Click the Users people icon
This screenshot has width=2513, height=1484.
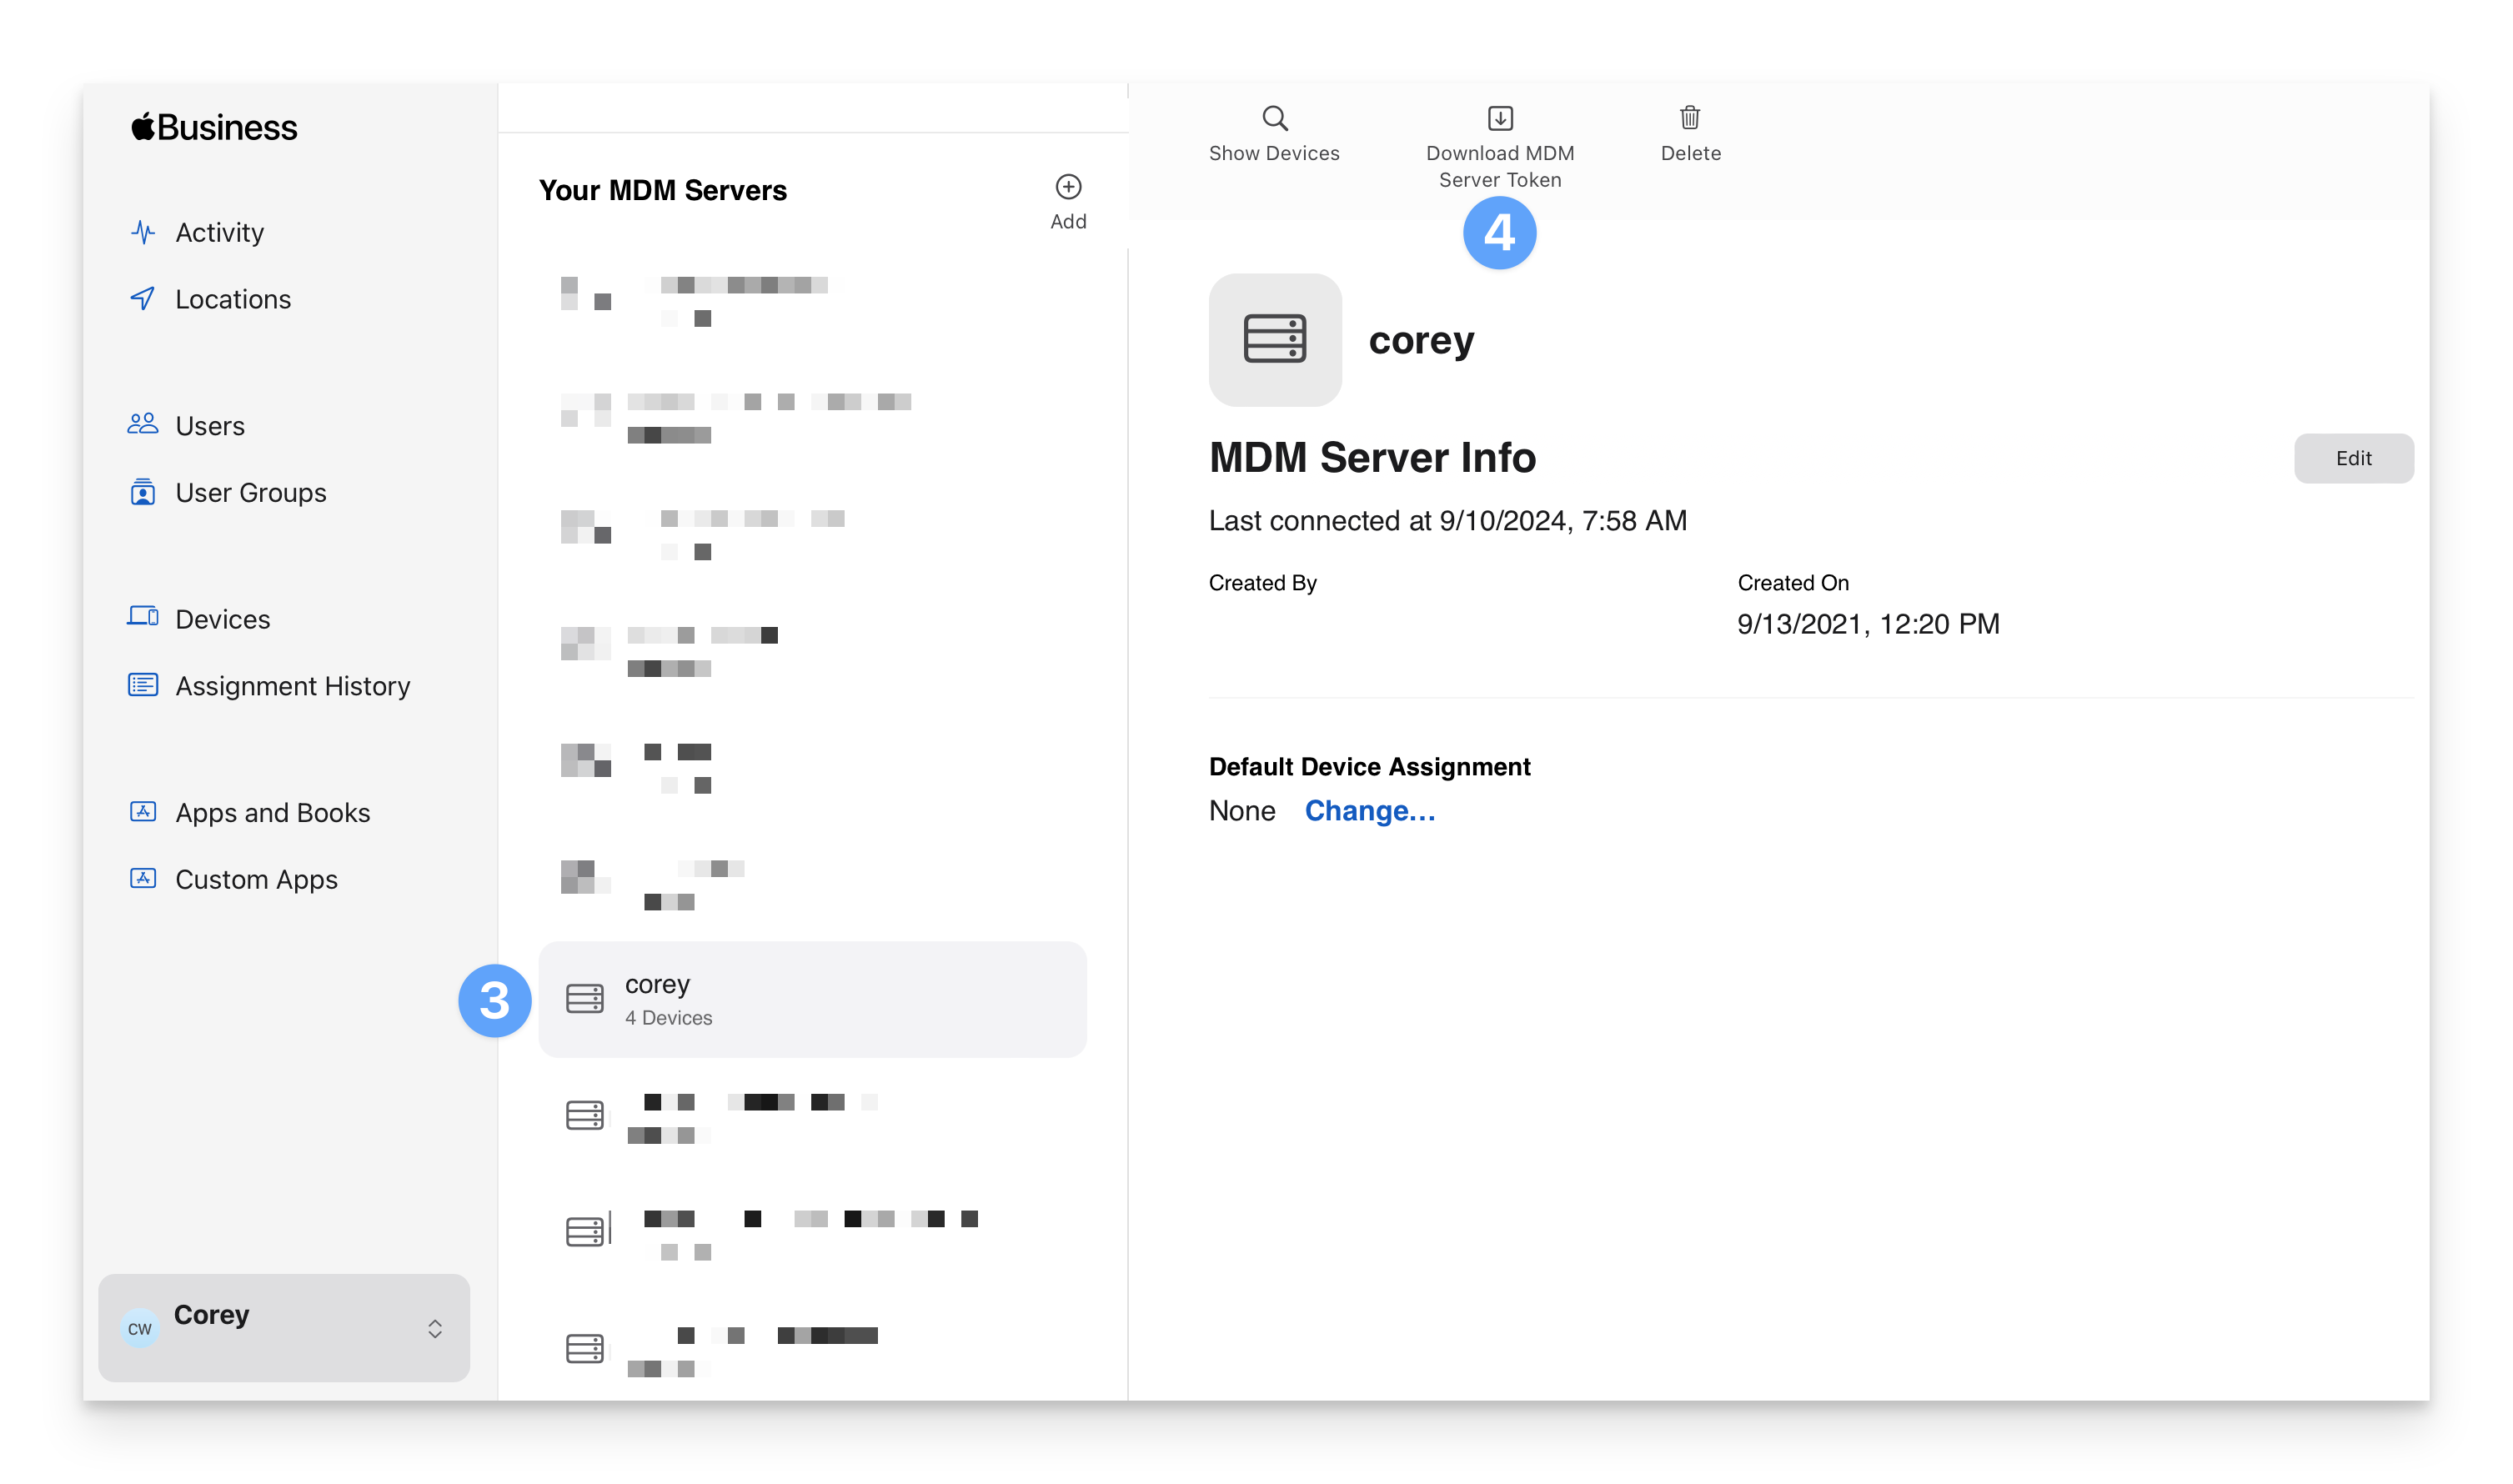[143, 424]
